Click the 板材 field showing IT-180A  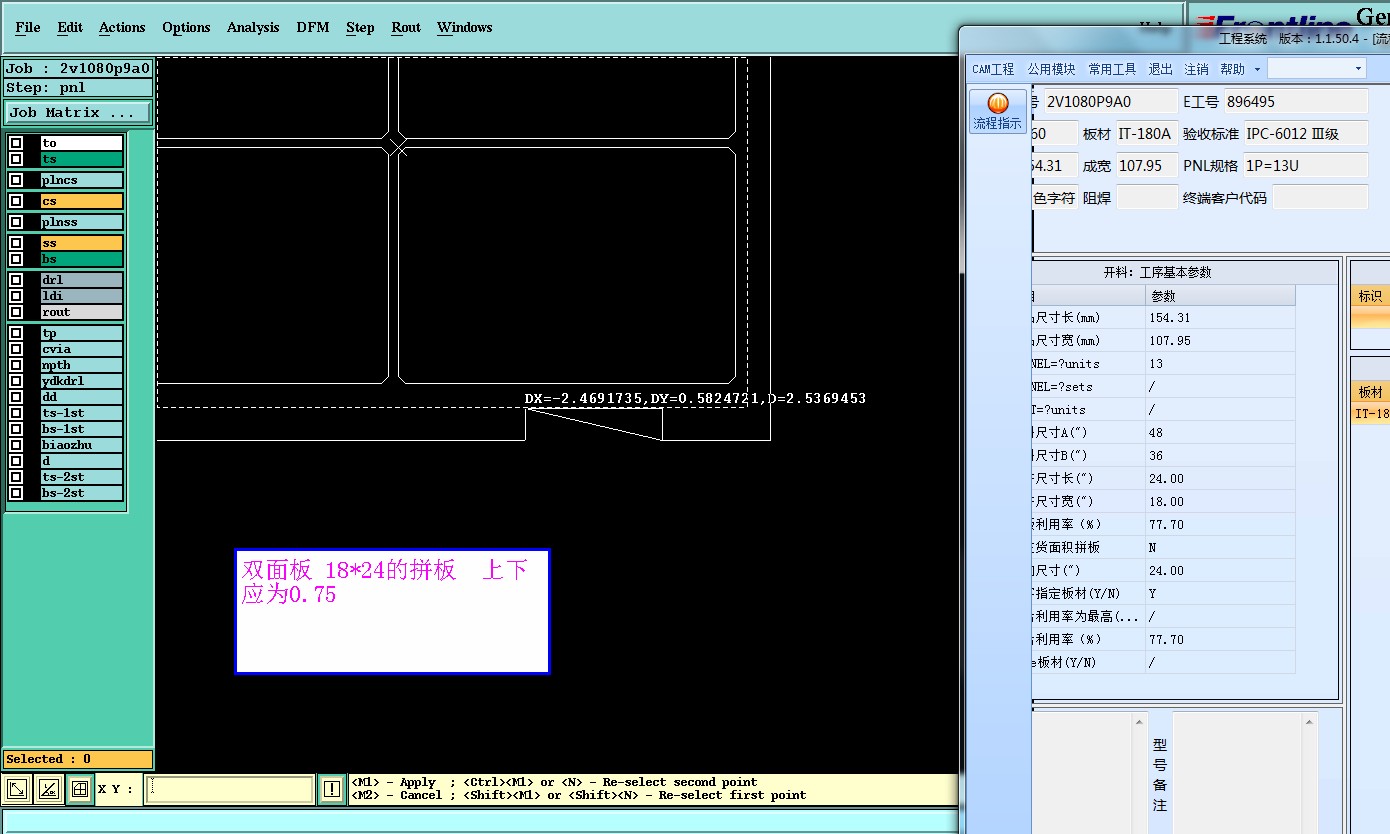tap(1147, 133)
